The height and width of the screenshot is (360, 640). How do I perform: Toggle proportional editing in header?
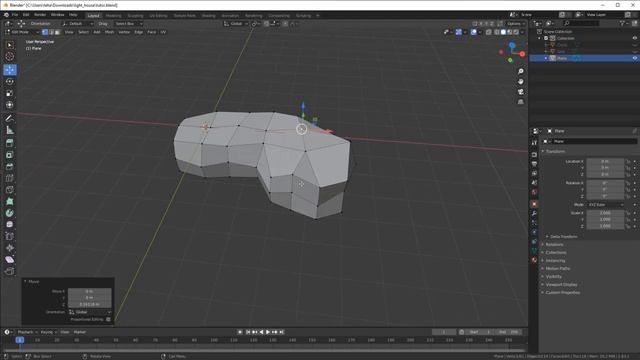tap(285, 24)
